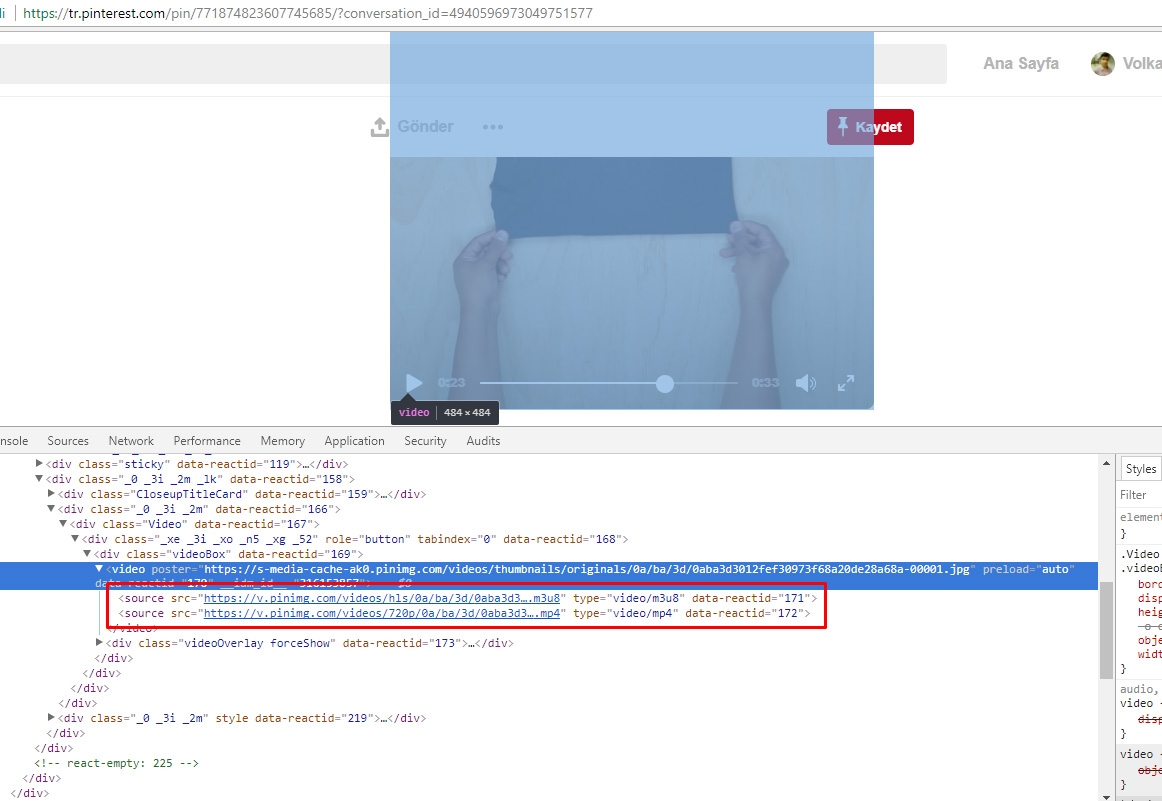1162x801 pixels.
Task: Expand the videoOverlay forceShow div
Action: pos(99,642)
